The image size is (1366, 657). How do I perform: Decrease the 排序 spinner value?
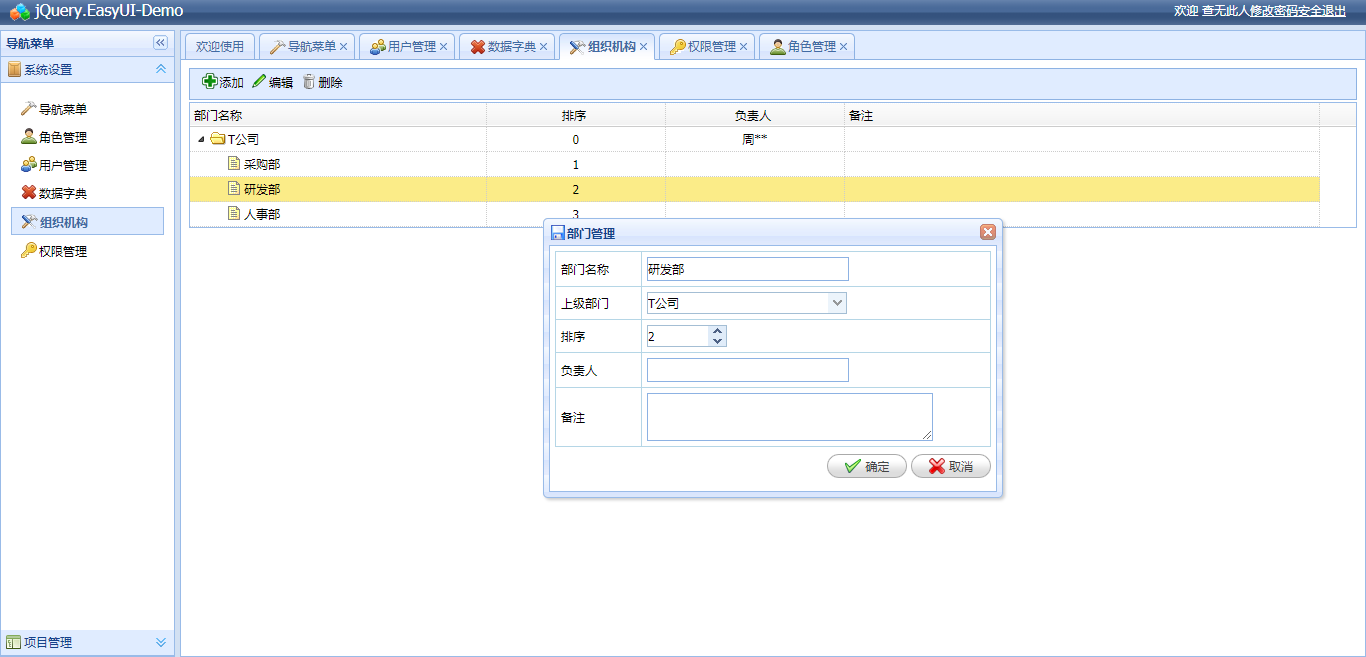pos(717,341)
